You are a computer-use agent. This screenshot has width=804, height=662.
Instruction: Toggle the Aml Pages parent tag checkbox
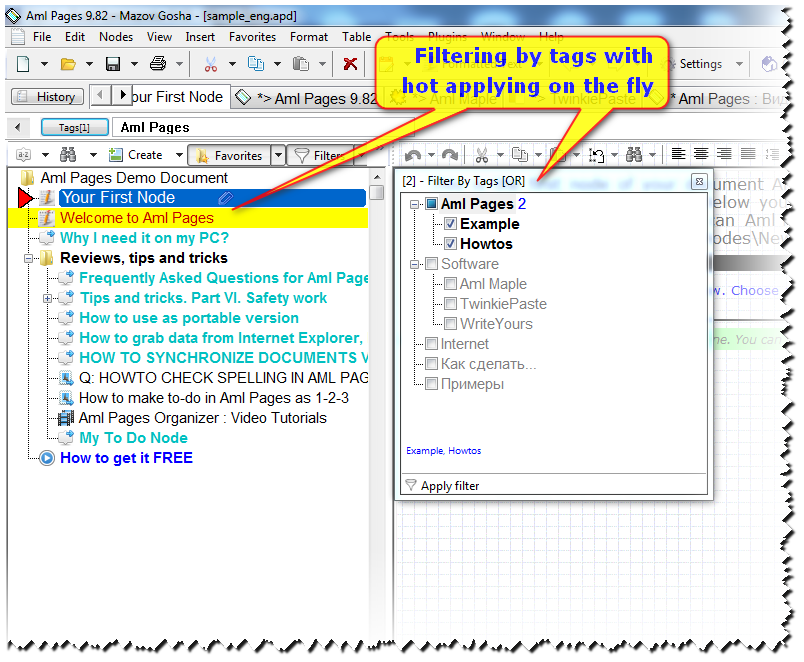pyautogui.click(x=432, y=204)
